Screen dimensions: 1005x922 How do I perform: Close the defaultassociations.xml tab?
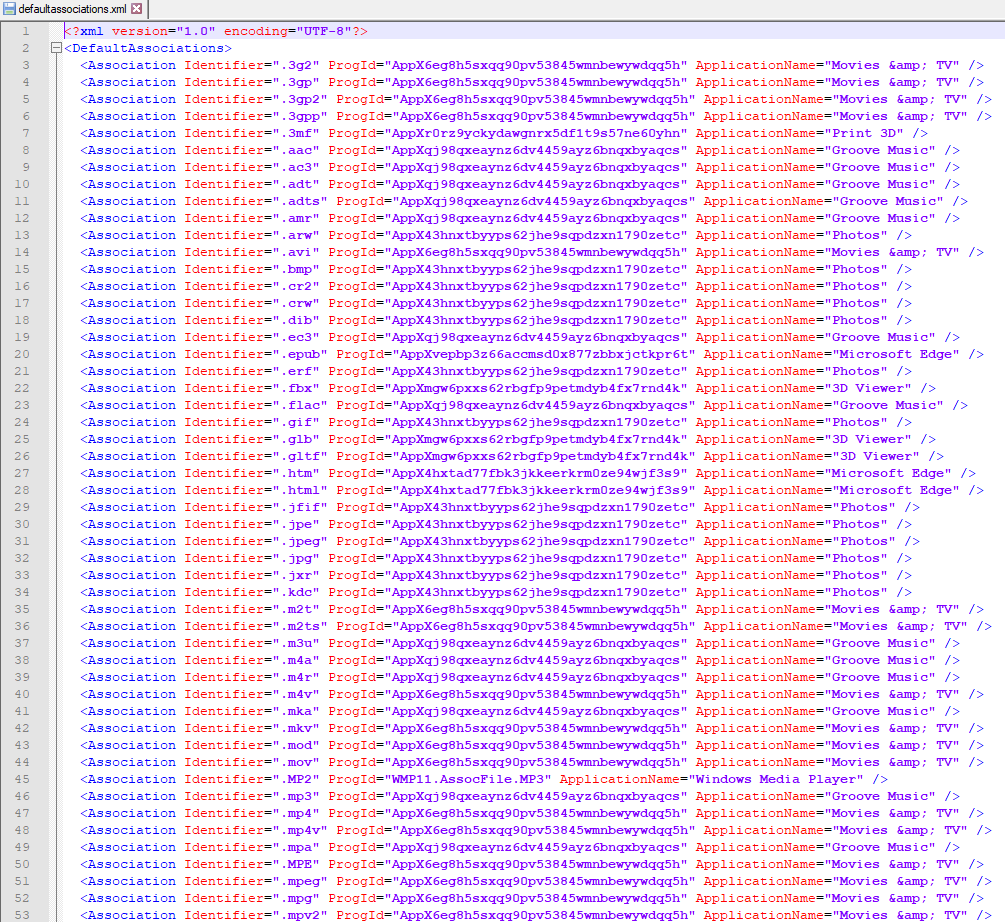136,9
